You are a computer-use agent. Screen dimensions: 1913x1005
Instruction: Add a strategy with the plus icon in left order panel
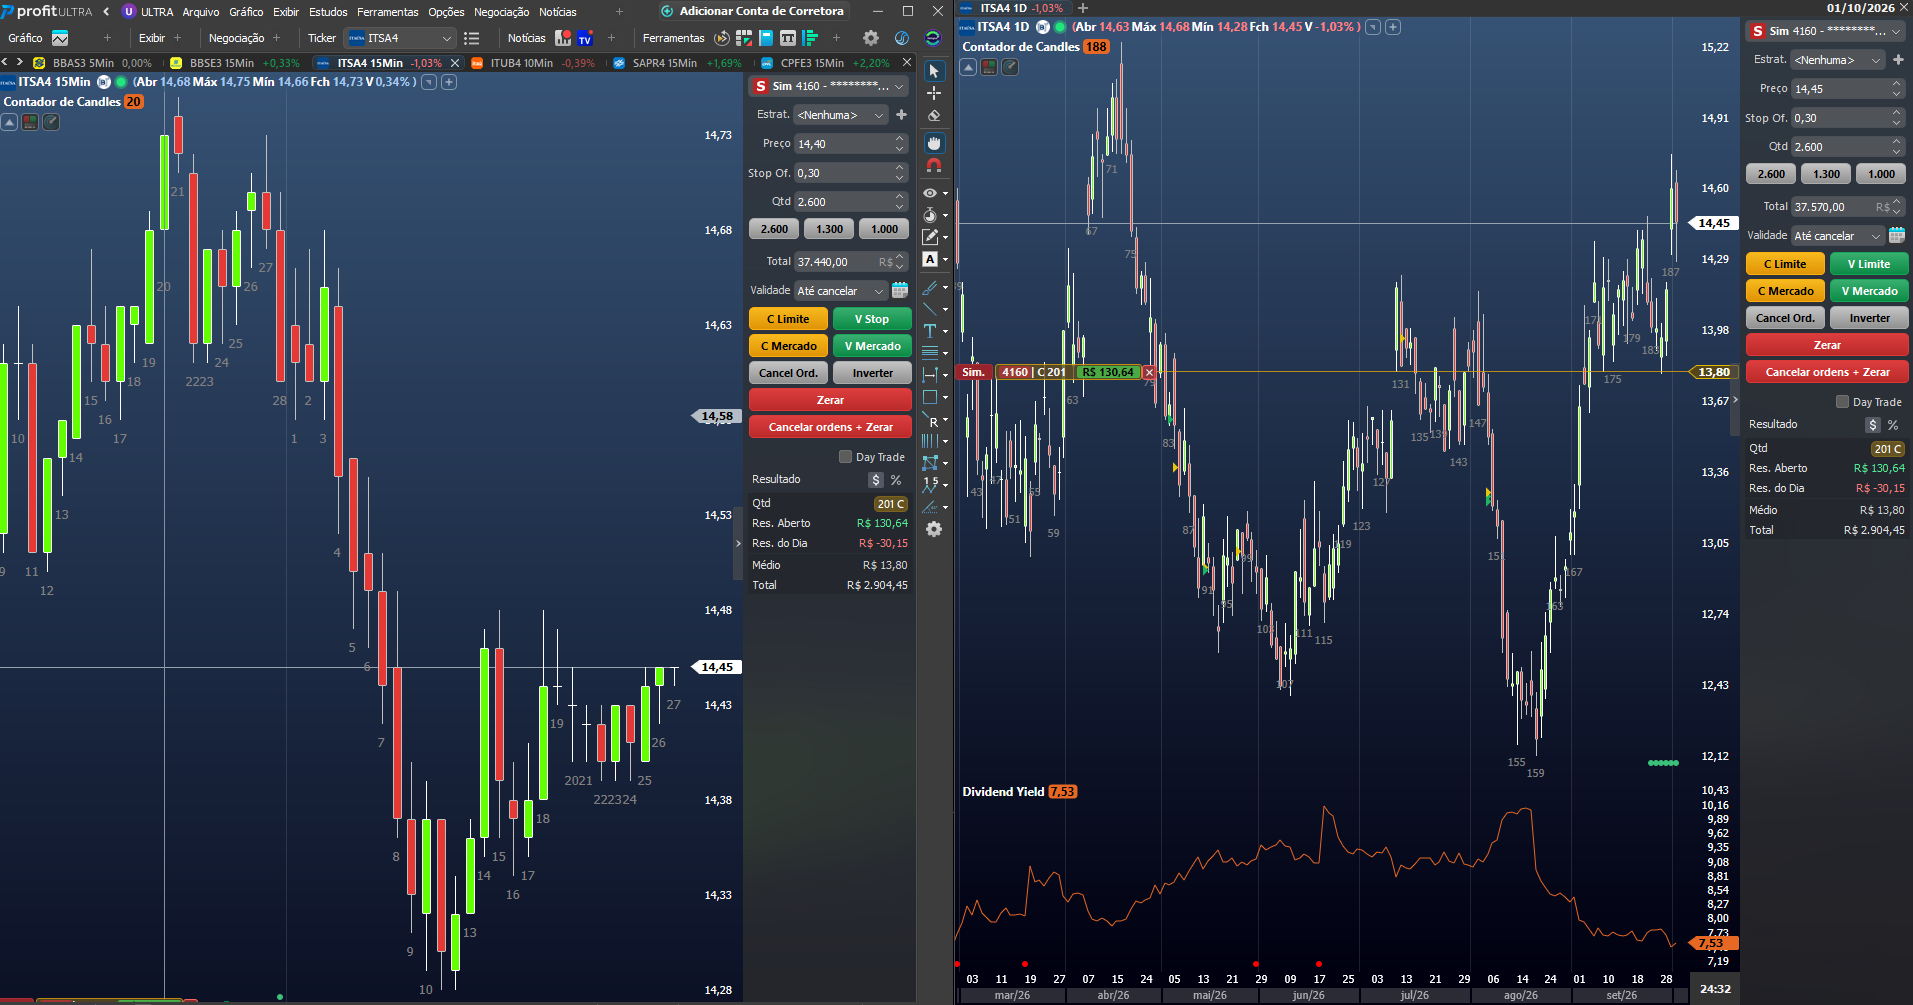point(901,115)
